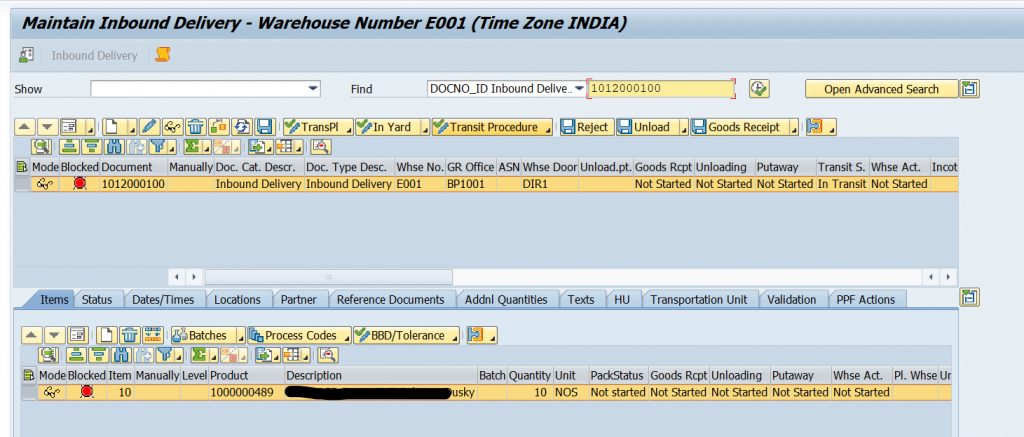Switch to the Status tab

tap(97, 299)
